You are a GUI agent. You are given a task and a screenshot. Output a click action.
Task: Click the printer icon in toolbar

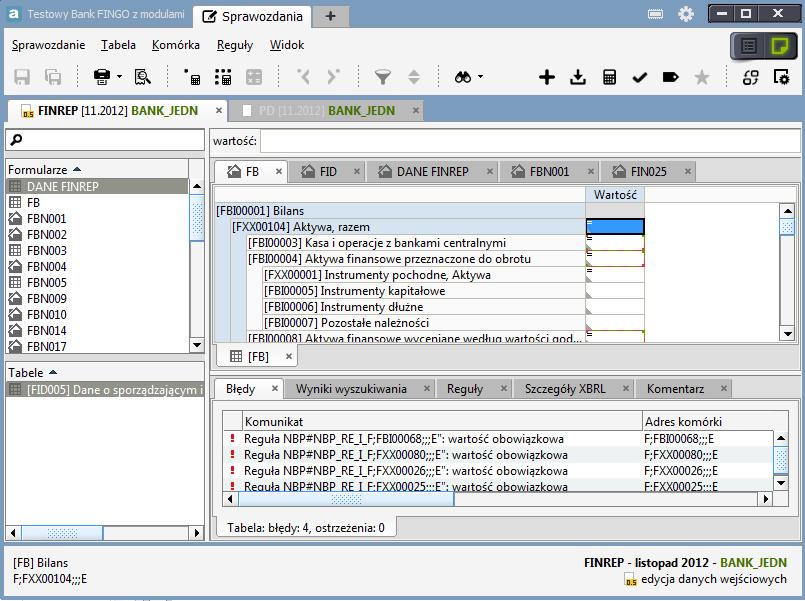pos(102,77)
